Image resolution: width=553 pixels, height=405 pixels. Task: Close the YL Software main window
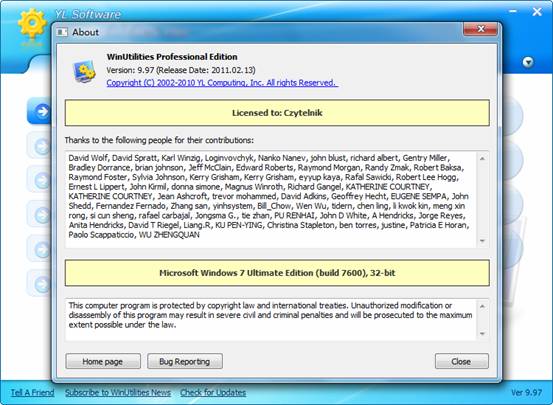pyautogui.click(x=537, y=12)
